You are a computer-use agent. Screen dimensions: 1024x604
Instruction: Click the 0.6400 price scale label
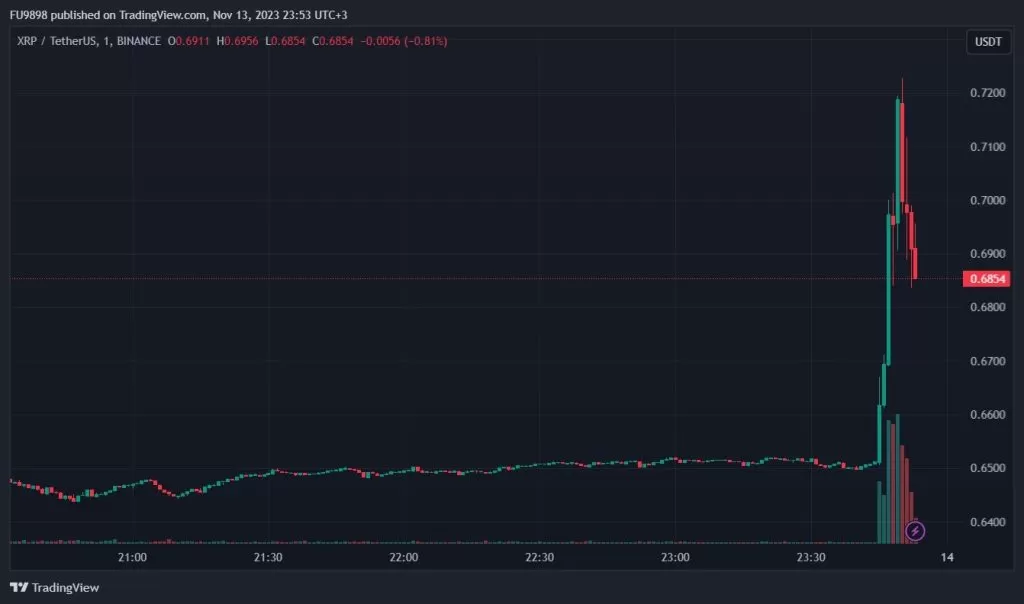[x=986, y=522]
